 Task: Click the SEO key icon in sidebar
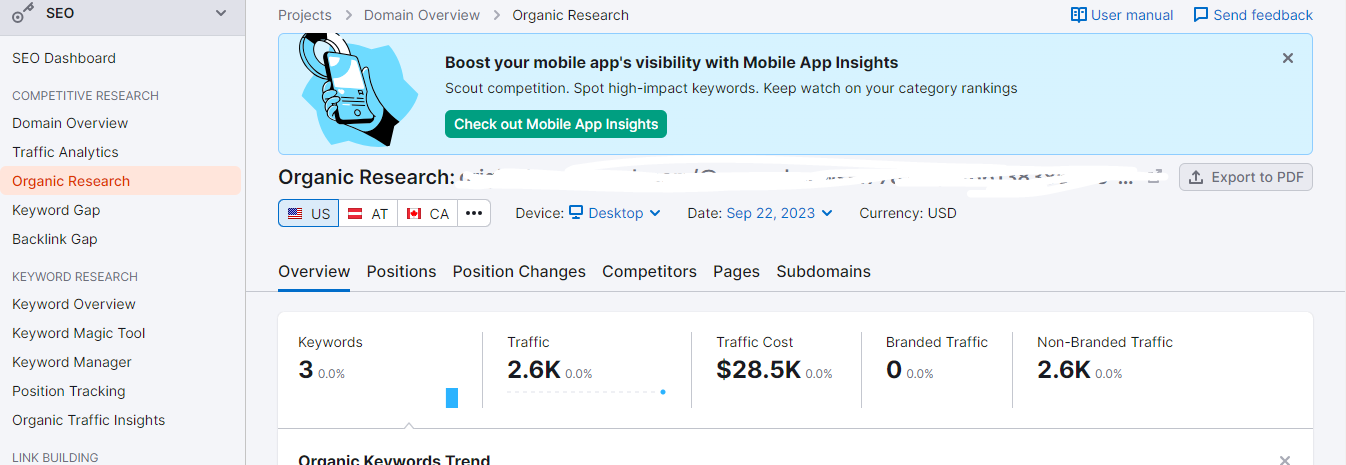pyautogui.click(x=24, y=14)
